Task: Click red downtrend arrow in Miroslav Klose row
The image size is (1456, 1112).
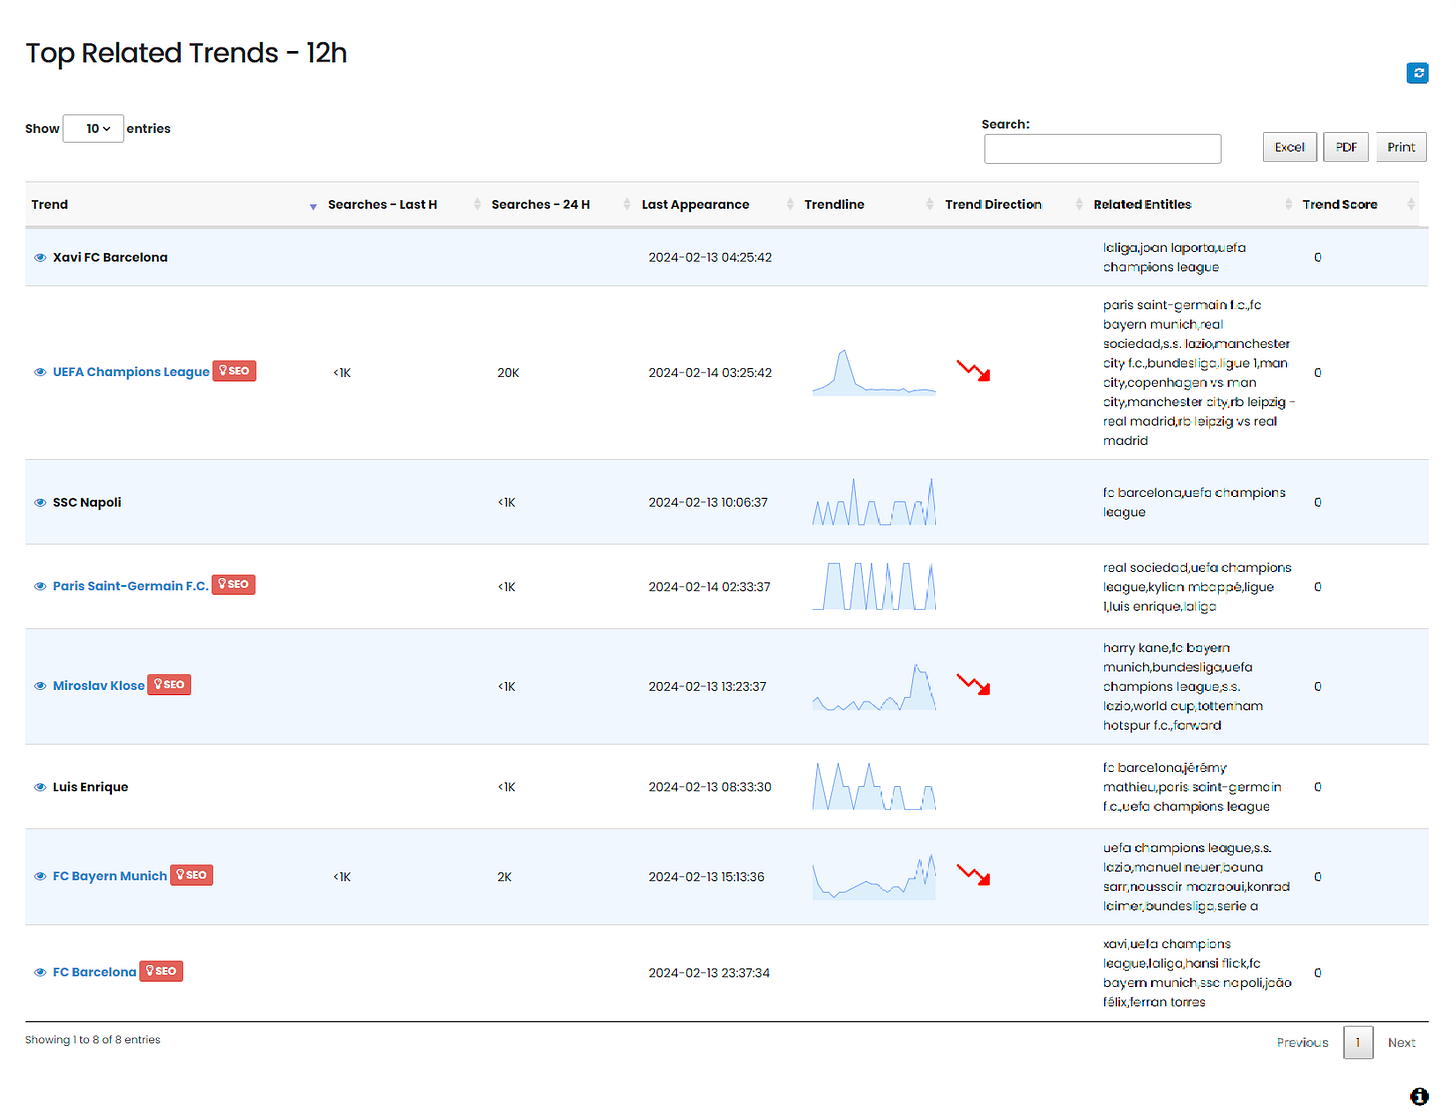Action: [x=973, y=685]
